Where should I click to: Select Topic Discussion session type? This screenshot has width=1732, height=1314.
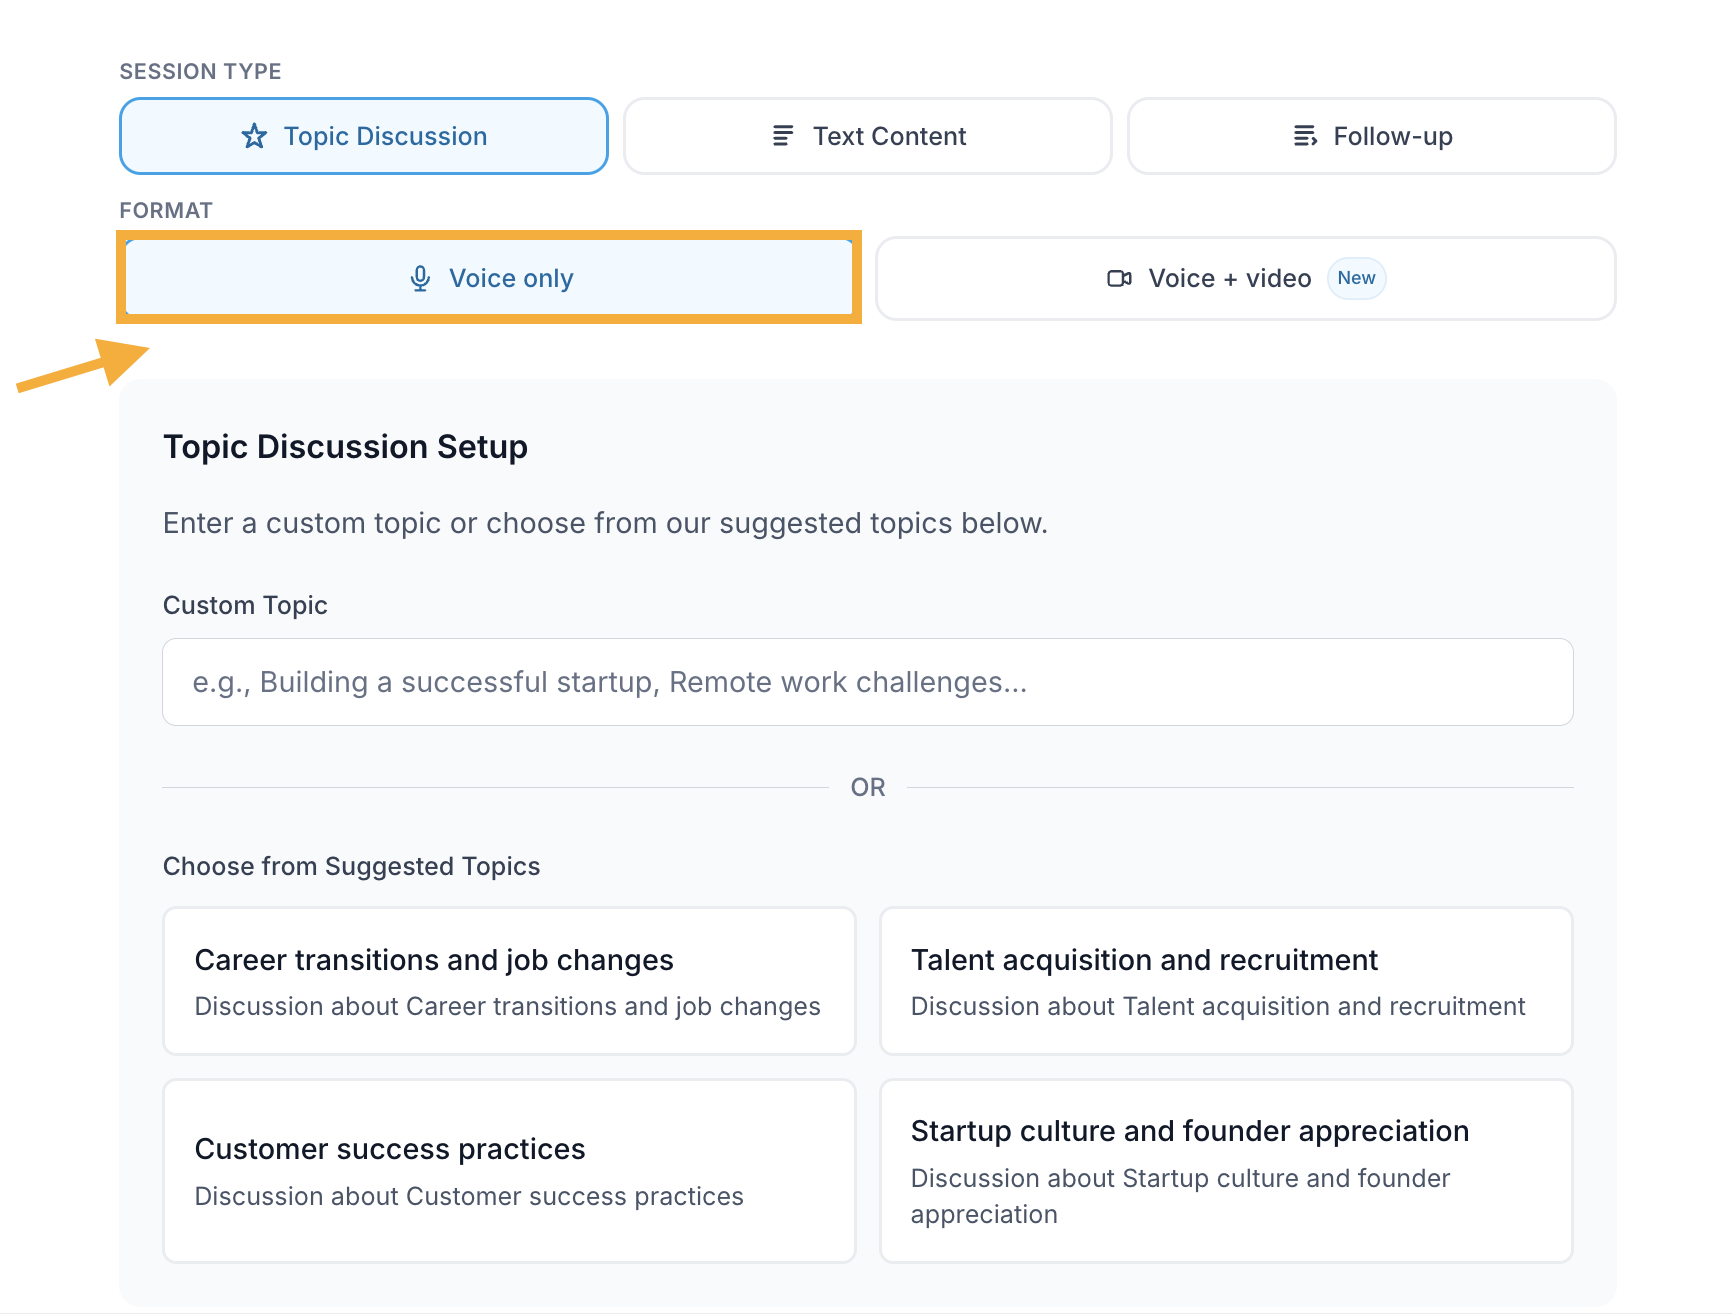pyautogui.click(x=364, y=136)
